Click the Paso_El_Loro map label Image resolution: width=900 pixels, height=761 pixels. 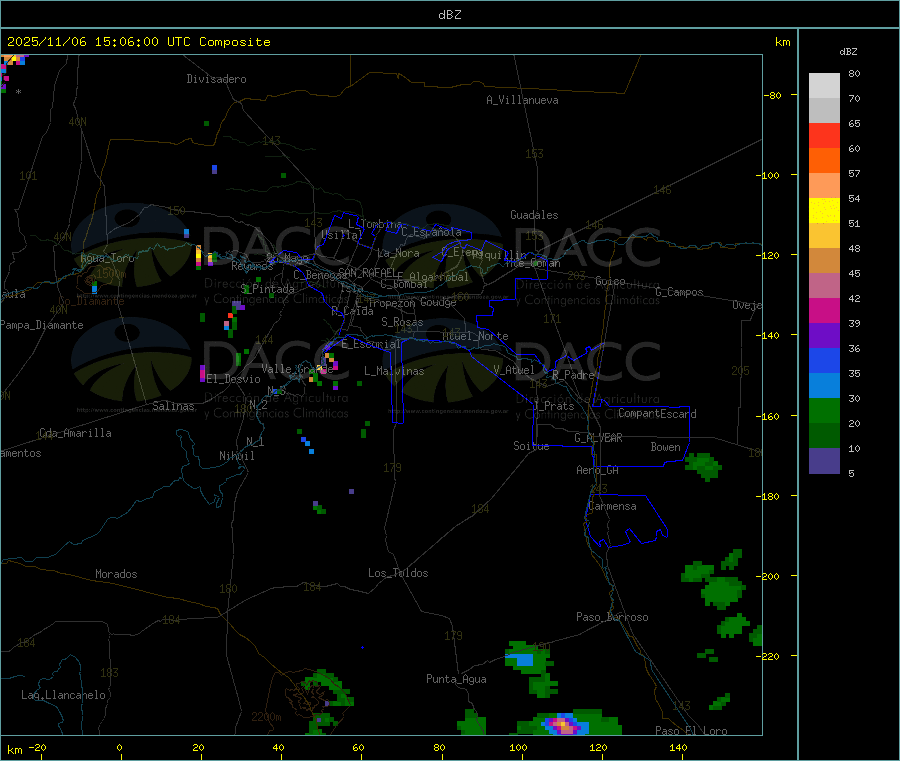click(691, 731)
